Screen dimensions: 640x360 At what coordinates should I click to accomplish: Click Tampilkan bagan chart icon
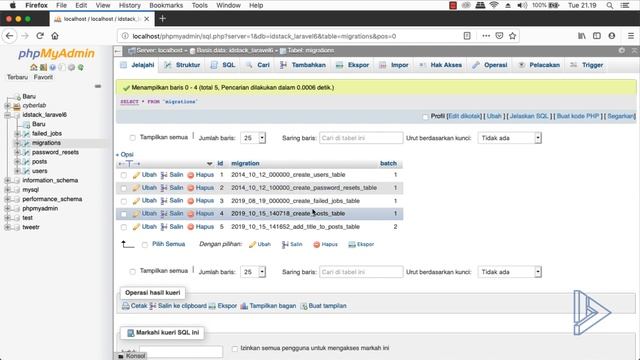click(244, 306)
